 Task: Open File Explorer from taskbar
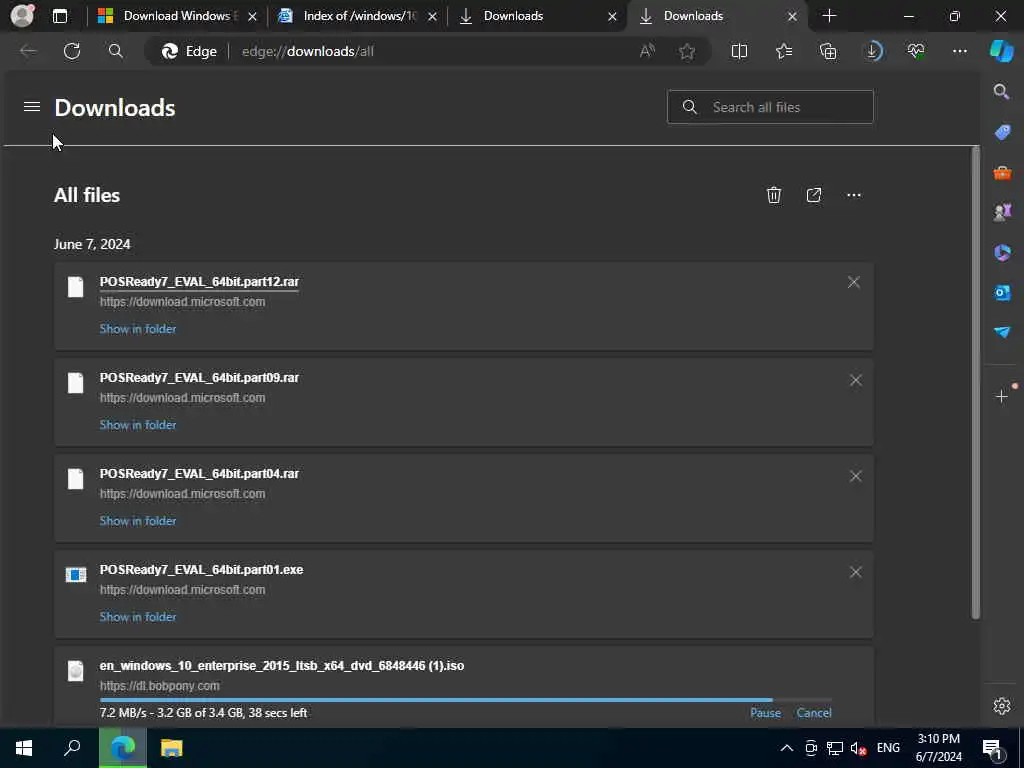pyautogui.click(x=171, y=748)
